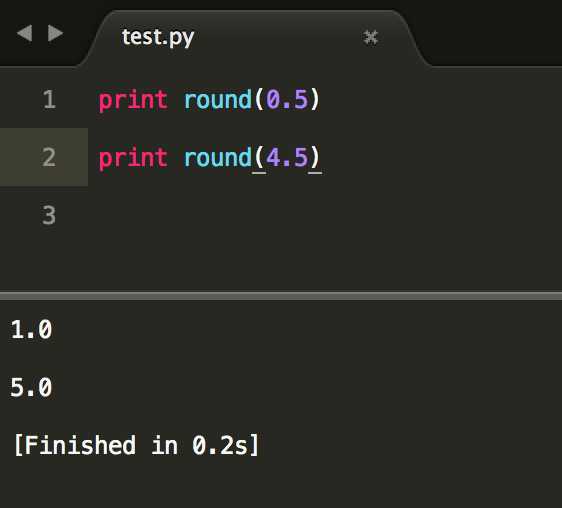Screen dimensions: 562x508
Task: Click the 0.5 number literal
Action: [287, 99]
